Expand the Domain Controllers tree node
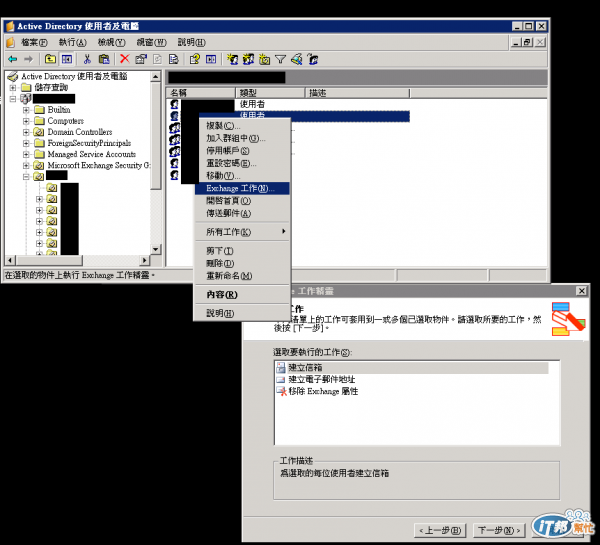This screenshot has height=545, width=600. (x=26, y=132)
